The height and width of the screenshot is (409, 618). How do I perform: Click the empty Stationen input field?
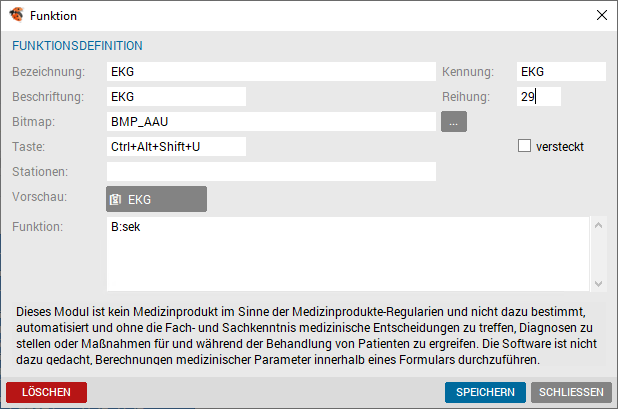coord(271,171)
